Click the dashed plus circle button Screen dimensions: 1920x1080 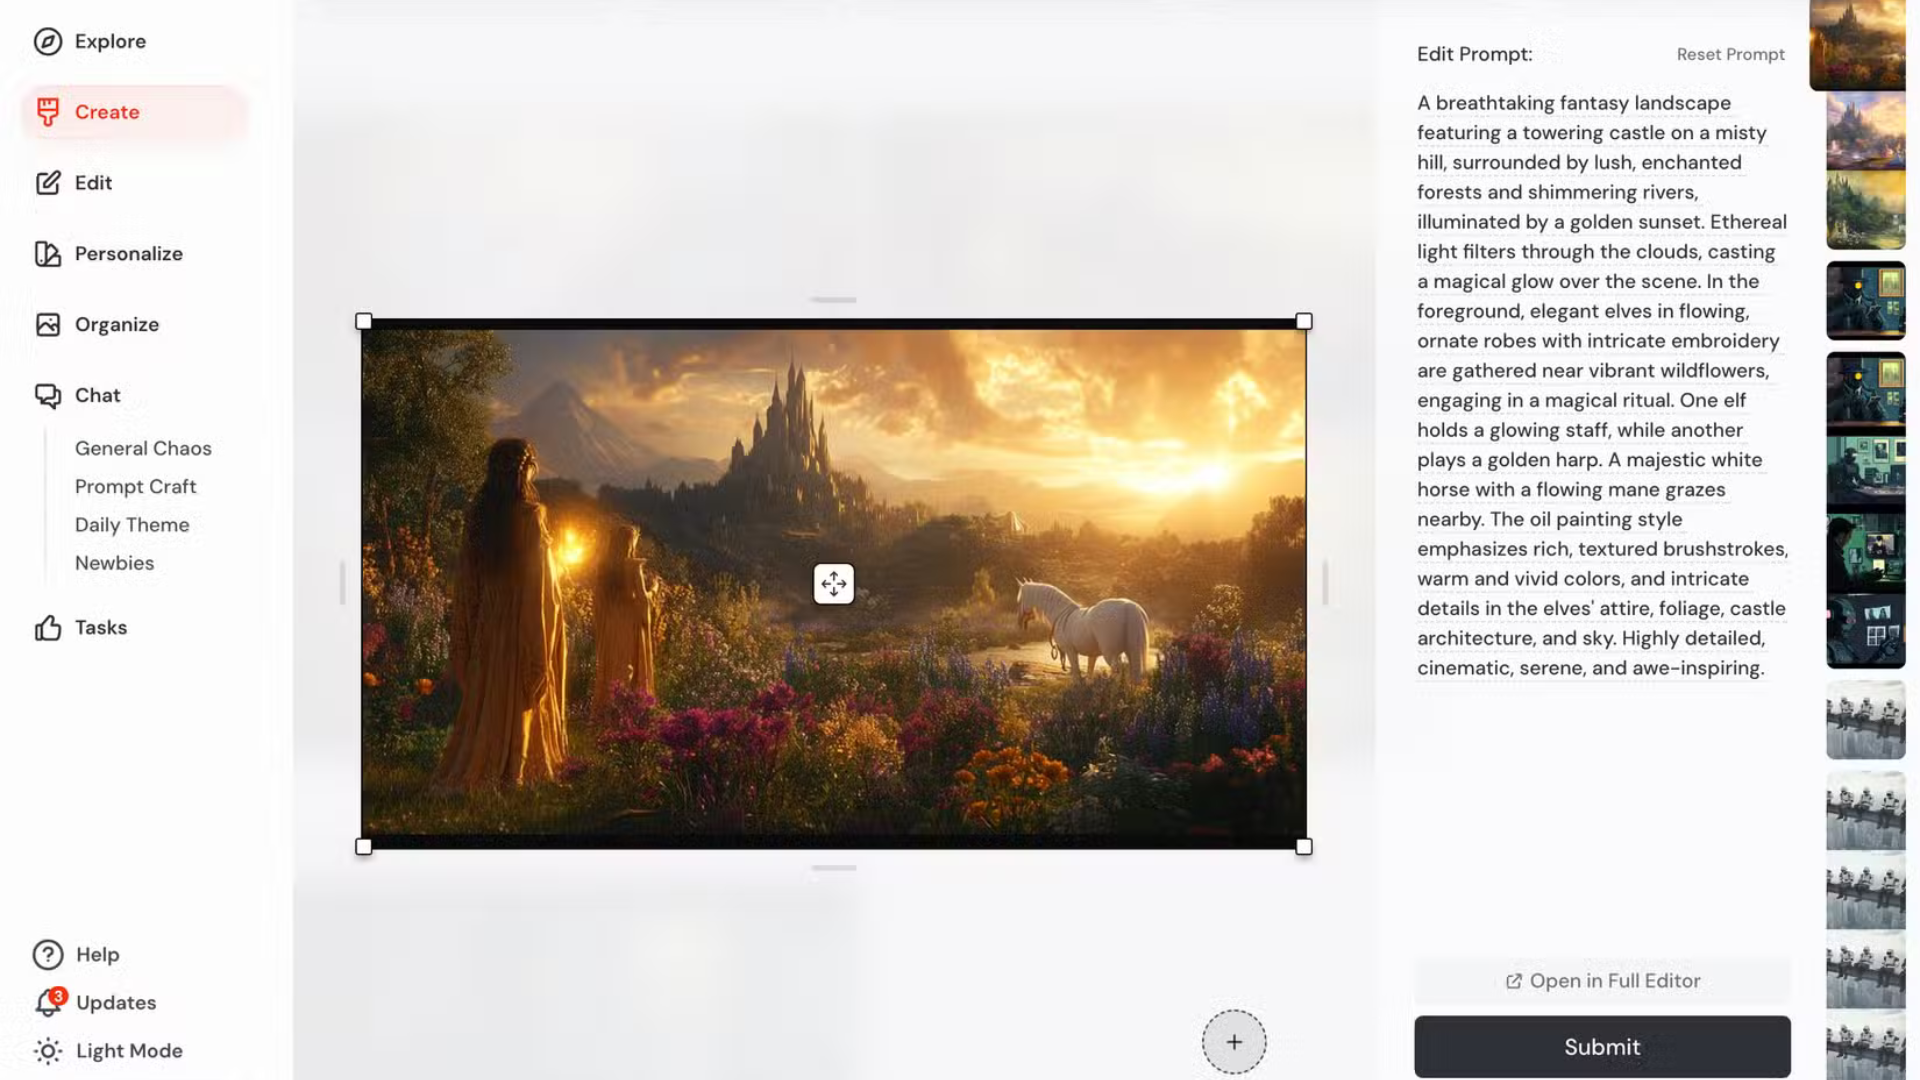(x=1234, y=1042)
